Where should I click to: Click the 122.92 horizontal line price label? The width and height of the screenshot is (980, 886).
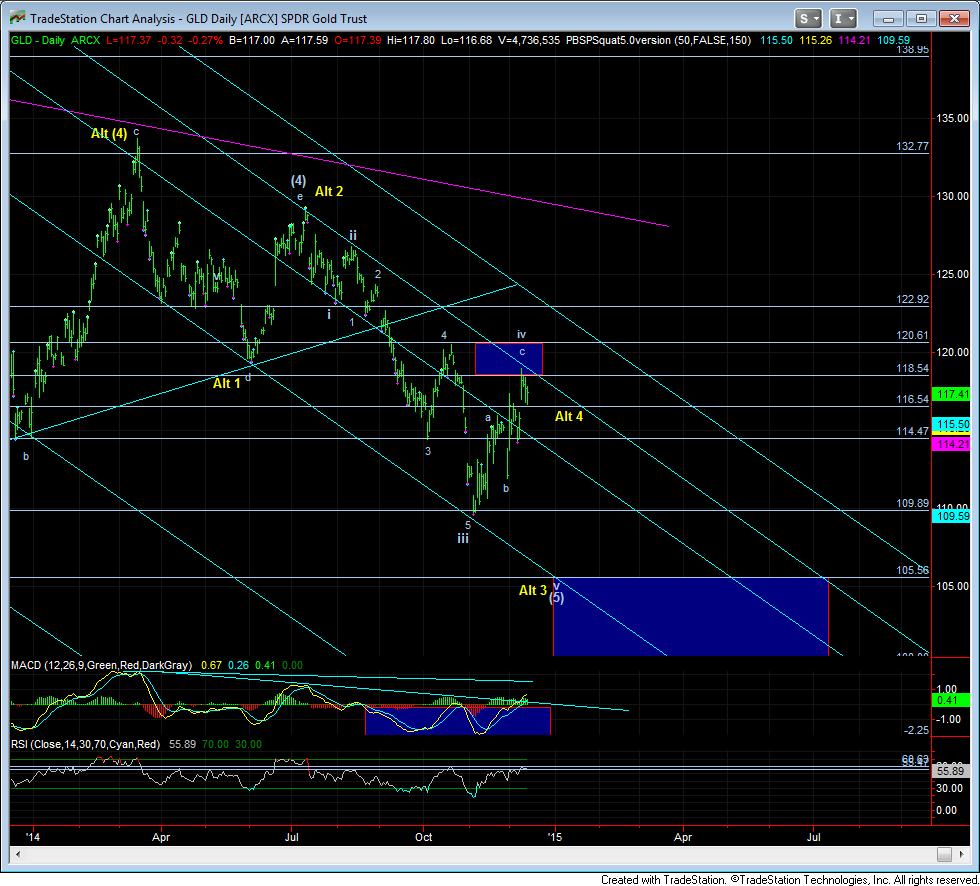[x=912, y=299]
